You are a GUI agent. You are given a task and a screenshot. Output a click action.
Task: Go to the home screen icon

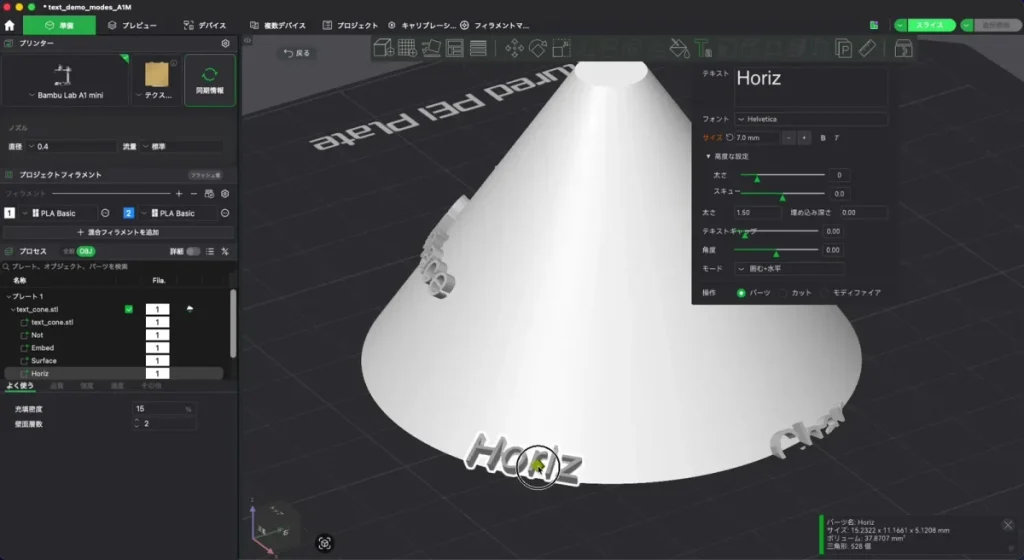(x=9, y=25)
